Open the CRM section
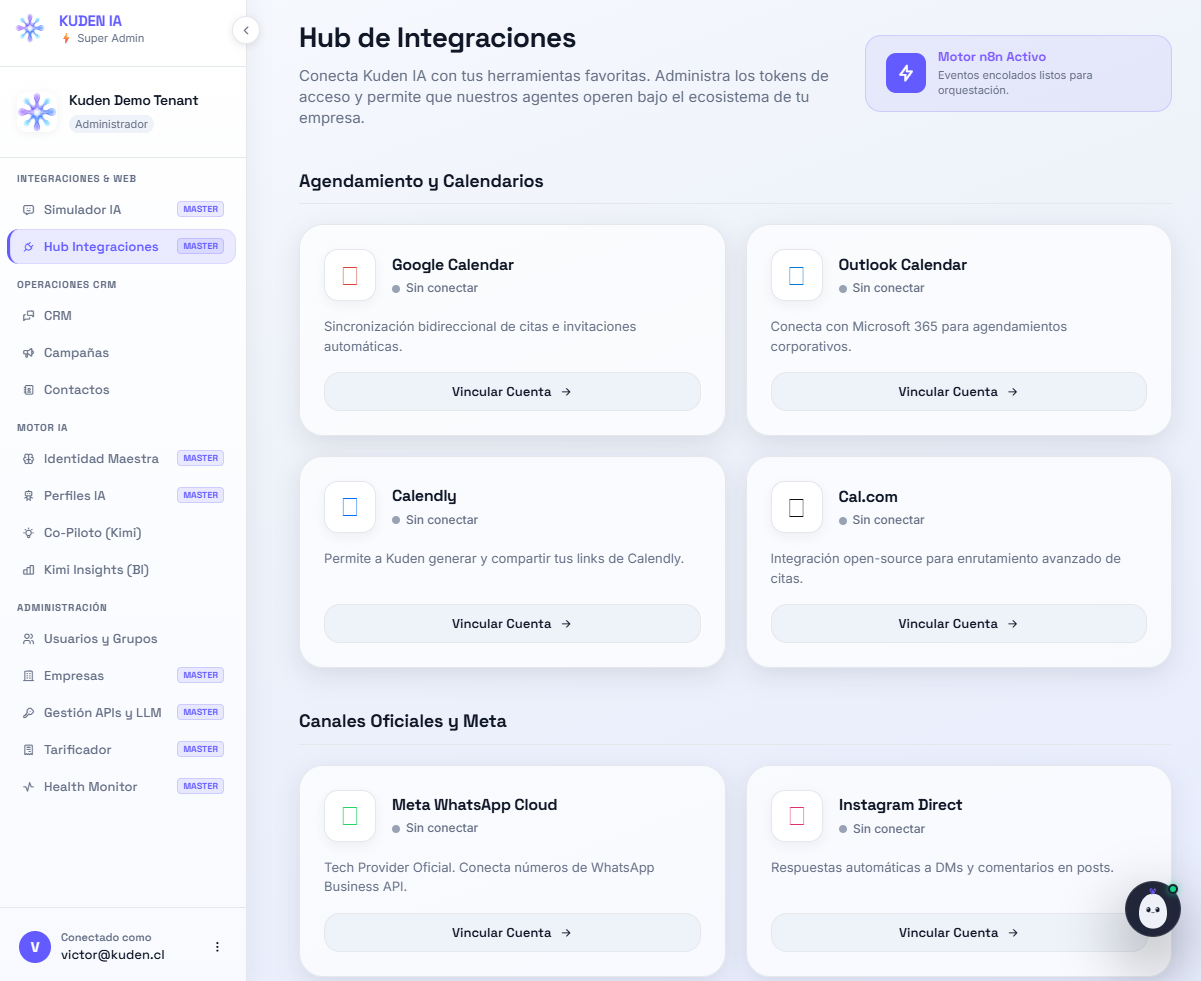 click(121, 316)
